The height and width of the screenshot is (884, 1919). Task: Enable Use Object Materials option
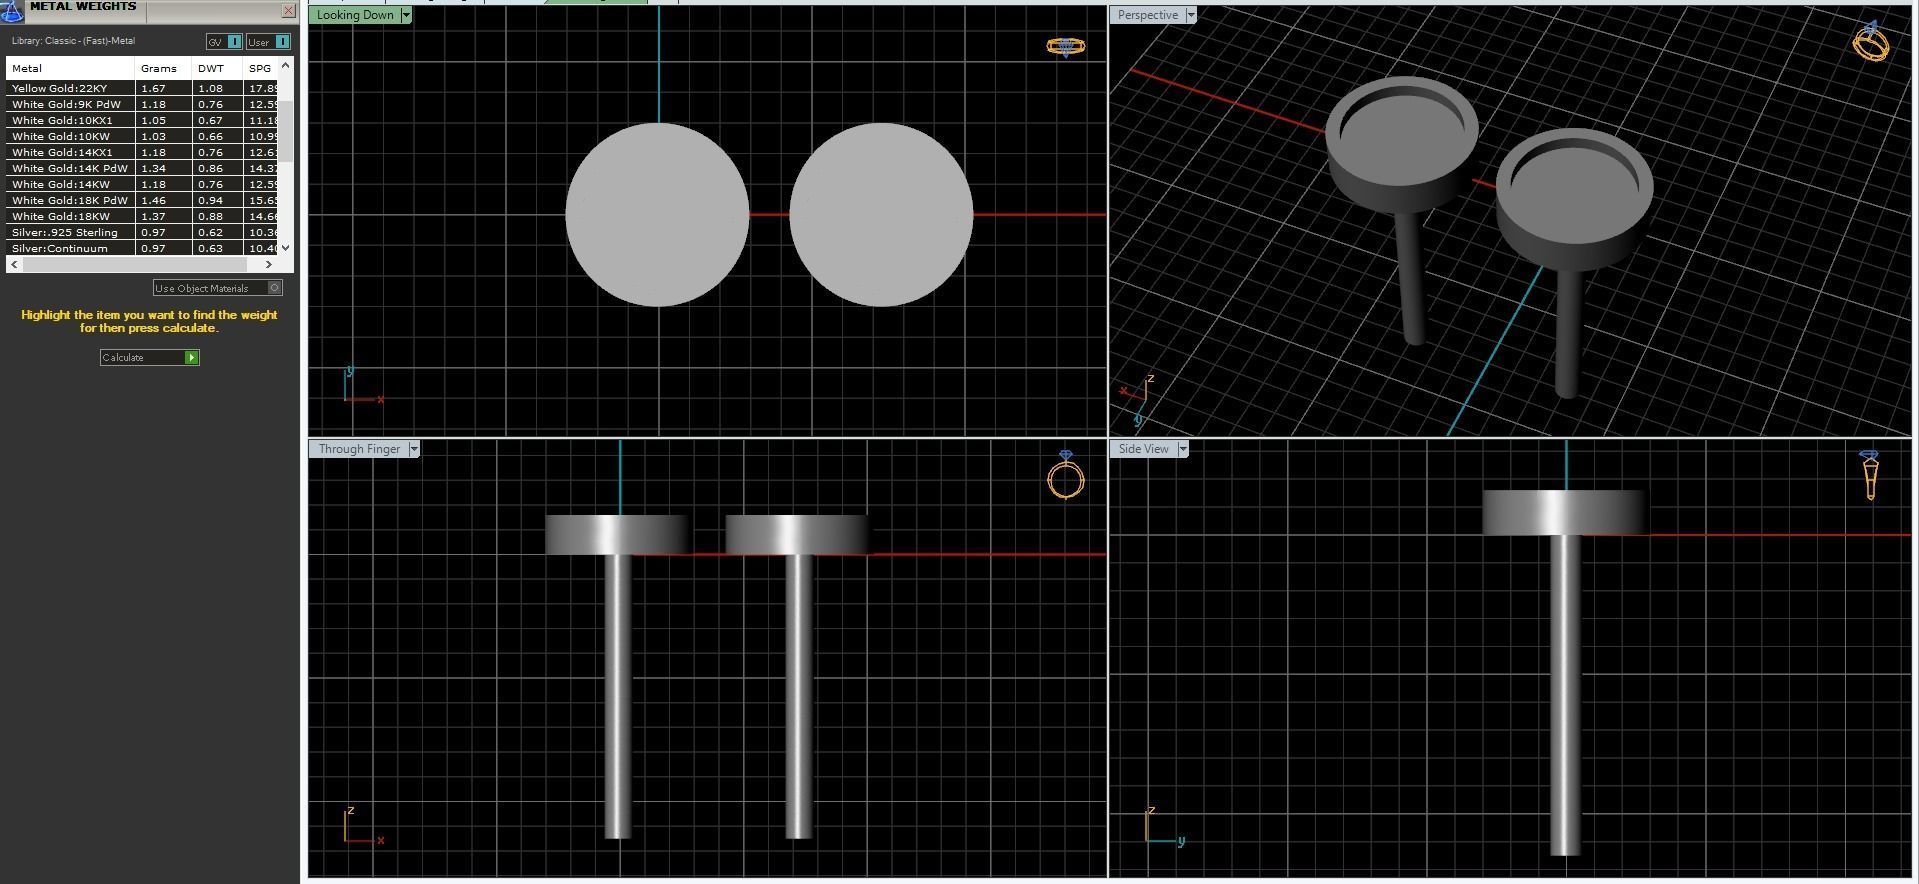pos(218,288)
